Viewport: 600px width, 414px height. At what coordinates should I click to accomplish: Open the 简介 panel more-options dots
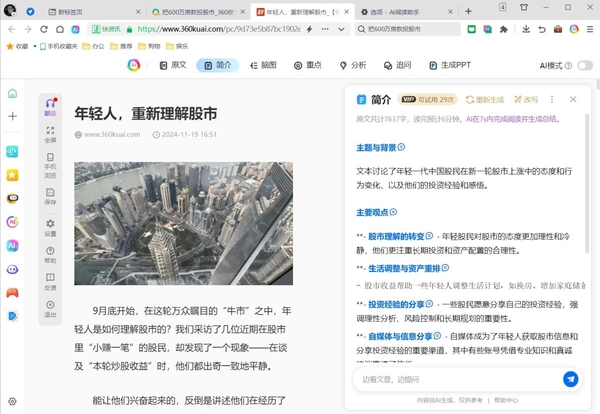point(552,99)
